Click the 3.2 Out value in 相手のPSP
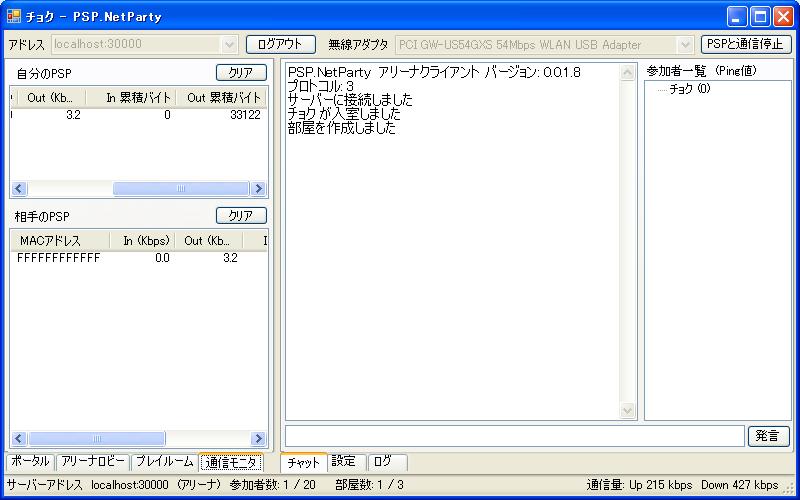This screenshot has width=800, height=500. 230,258
